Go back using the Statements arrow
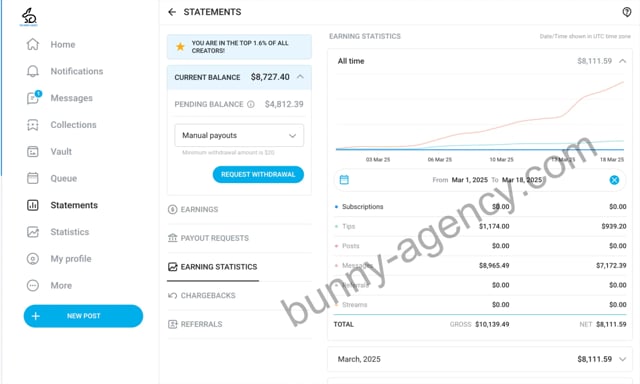 (x=172, y=12)
